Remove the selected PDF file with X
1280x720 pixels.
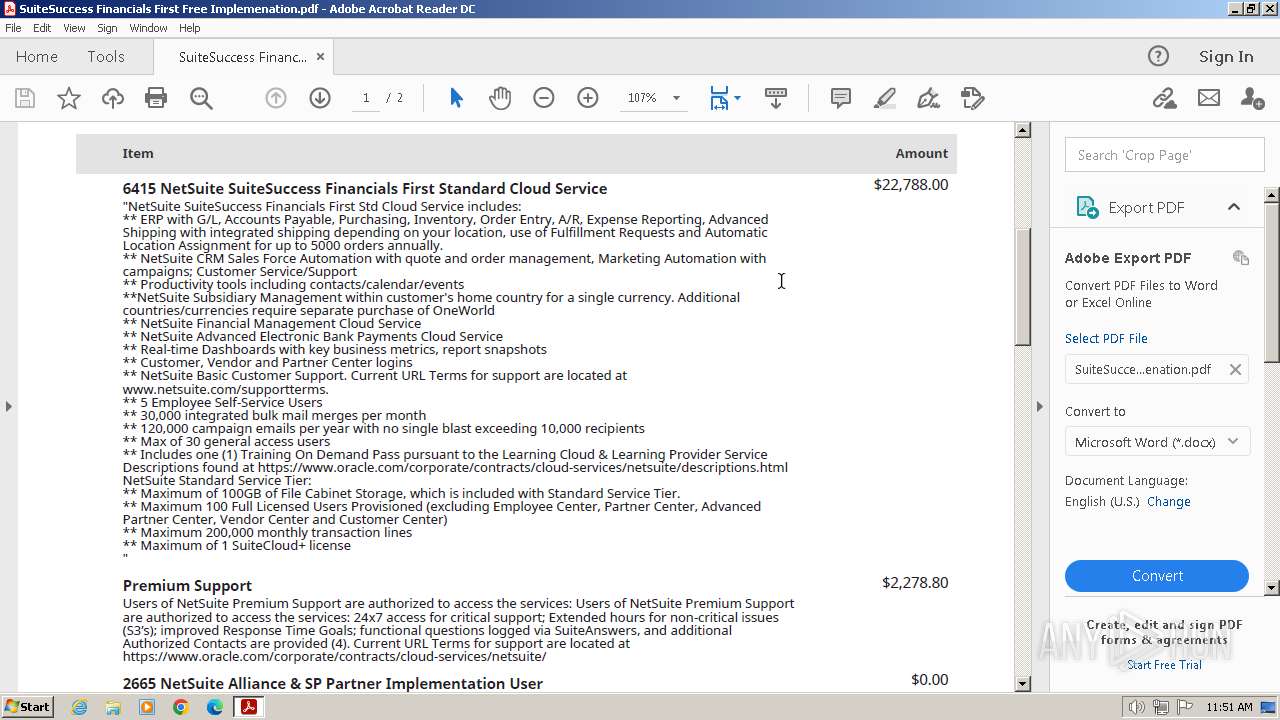(1235, 369)
